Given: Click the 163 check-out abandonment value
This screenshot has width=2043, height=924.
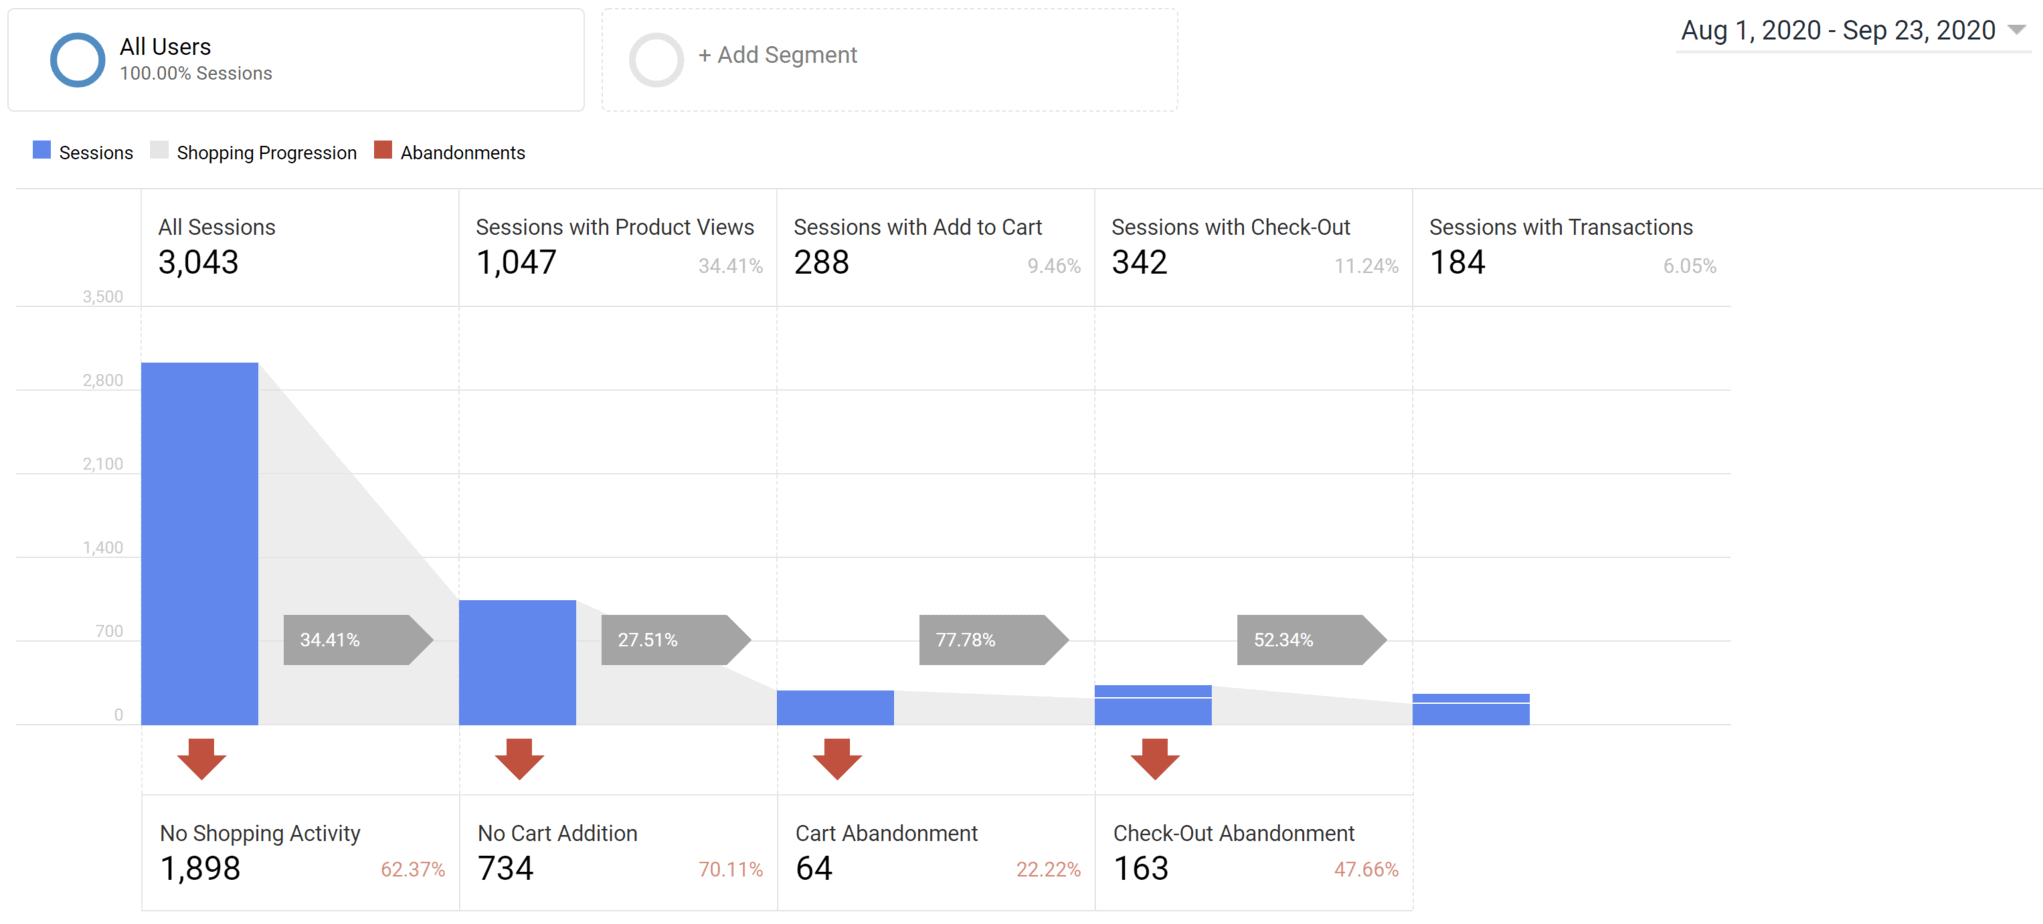Looking at the screenshot, I should [x=1141, y=869].
